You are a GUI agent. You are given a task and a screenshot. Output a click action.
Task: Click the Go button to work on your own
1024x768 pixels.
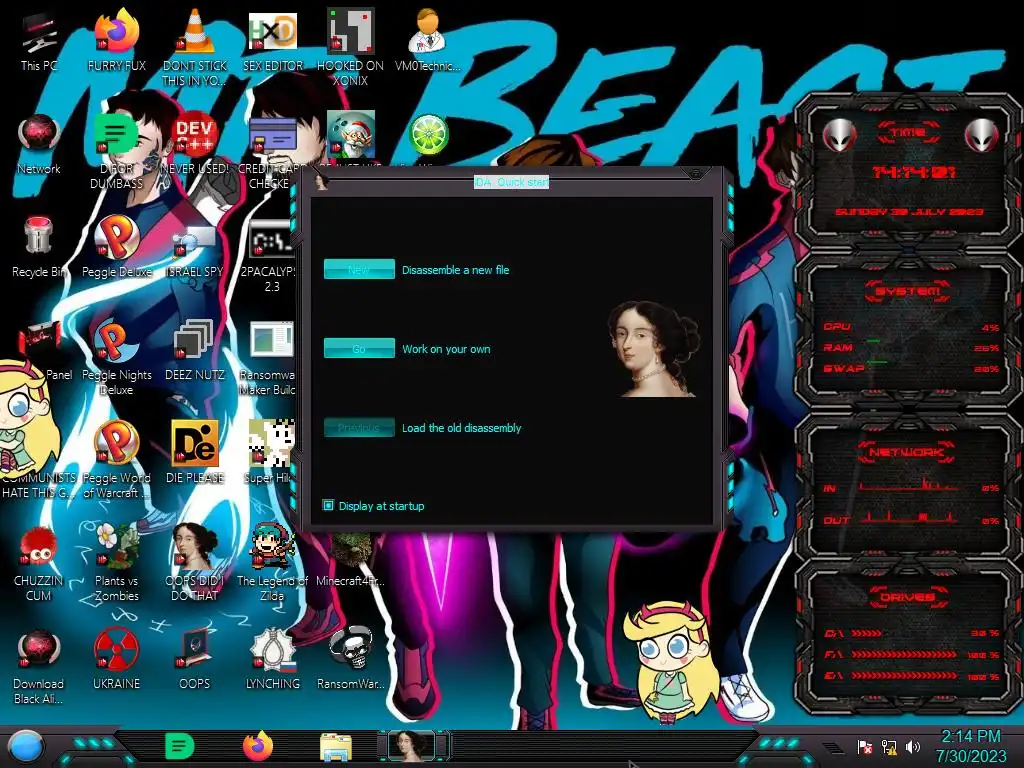[359, 348]
